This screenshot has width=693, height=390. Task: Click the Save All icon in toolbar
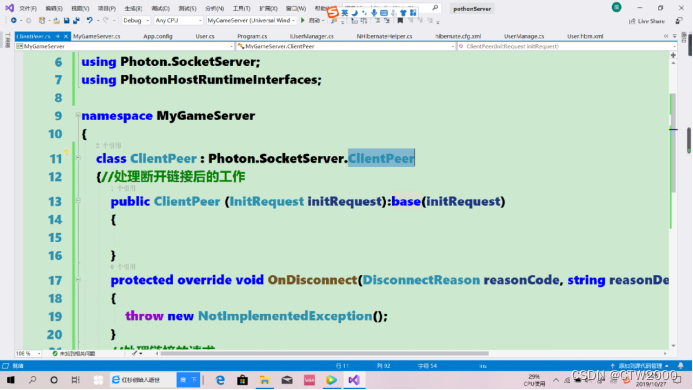point(76,20)
